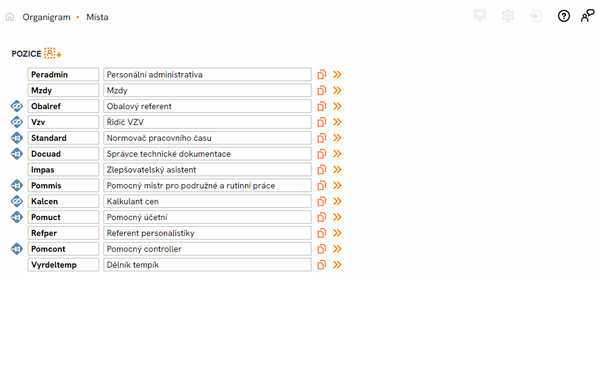
Task: Go to Organigram in the breadcrumb
Action: pyautogui.click(x=46, y=17)
